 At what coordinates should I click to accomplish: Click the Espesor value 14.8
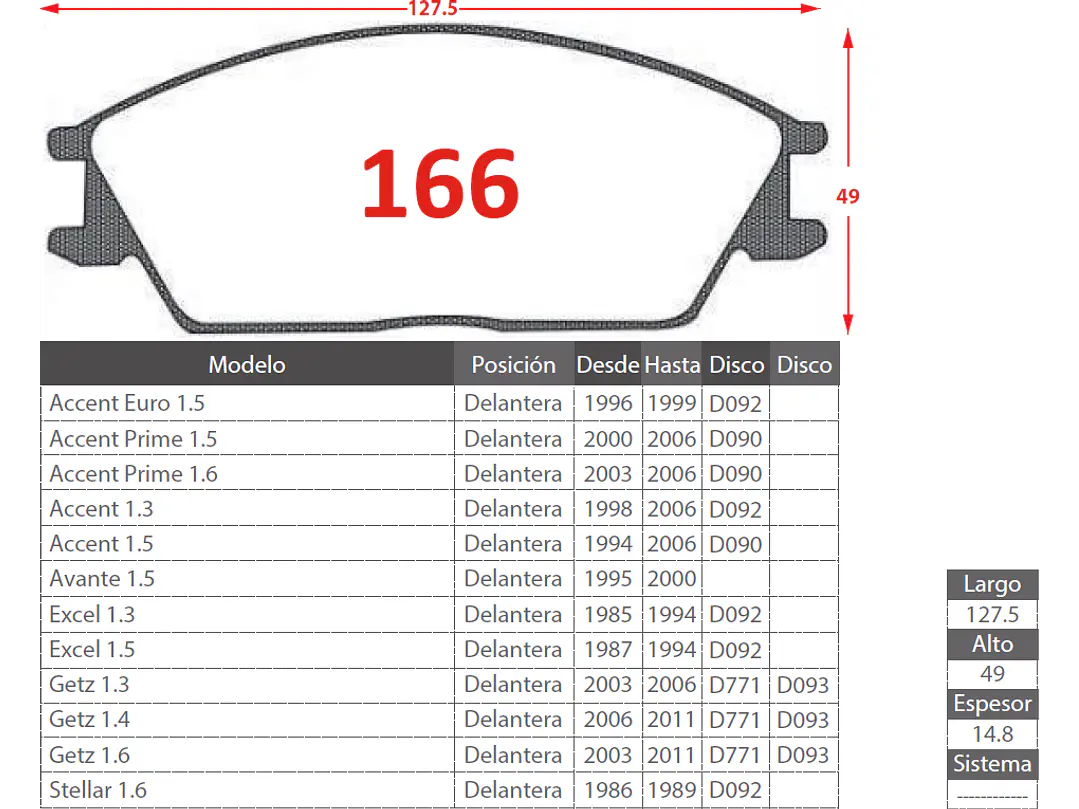click(992, 733)
